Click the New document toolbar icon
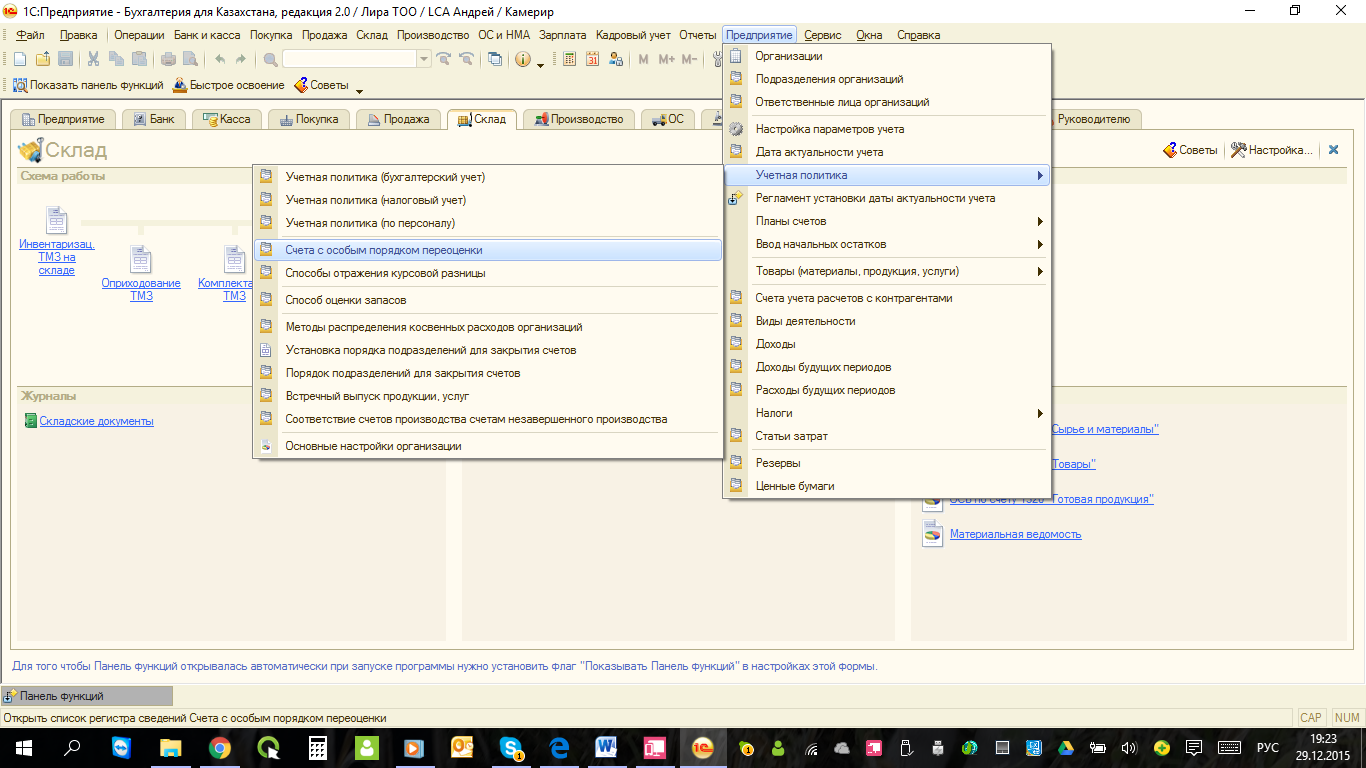Viewport: 1366px width, 768px height. (20, 59)
